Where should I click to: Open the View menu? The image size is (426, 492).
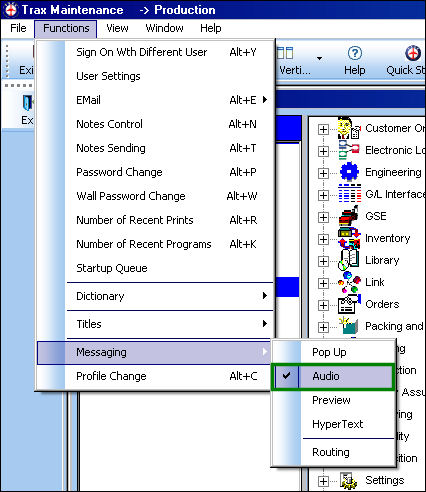coord(117,28)
